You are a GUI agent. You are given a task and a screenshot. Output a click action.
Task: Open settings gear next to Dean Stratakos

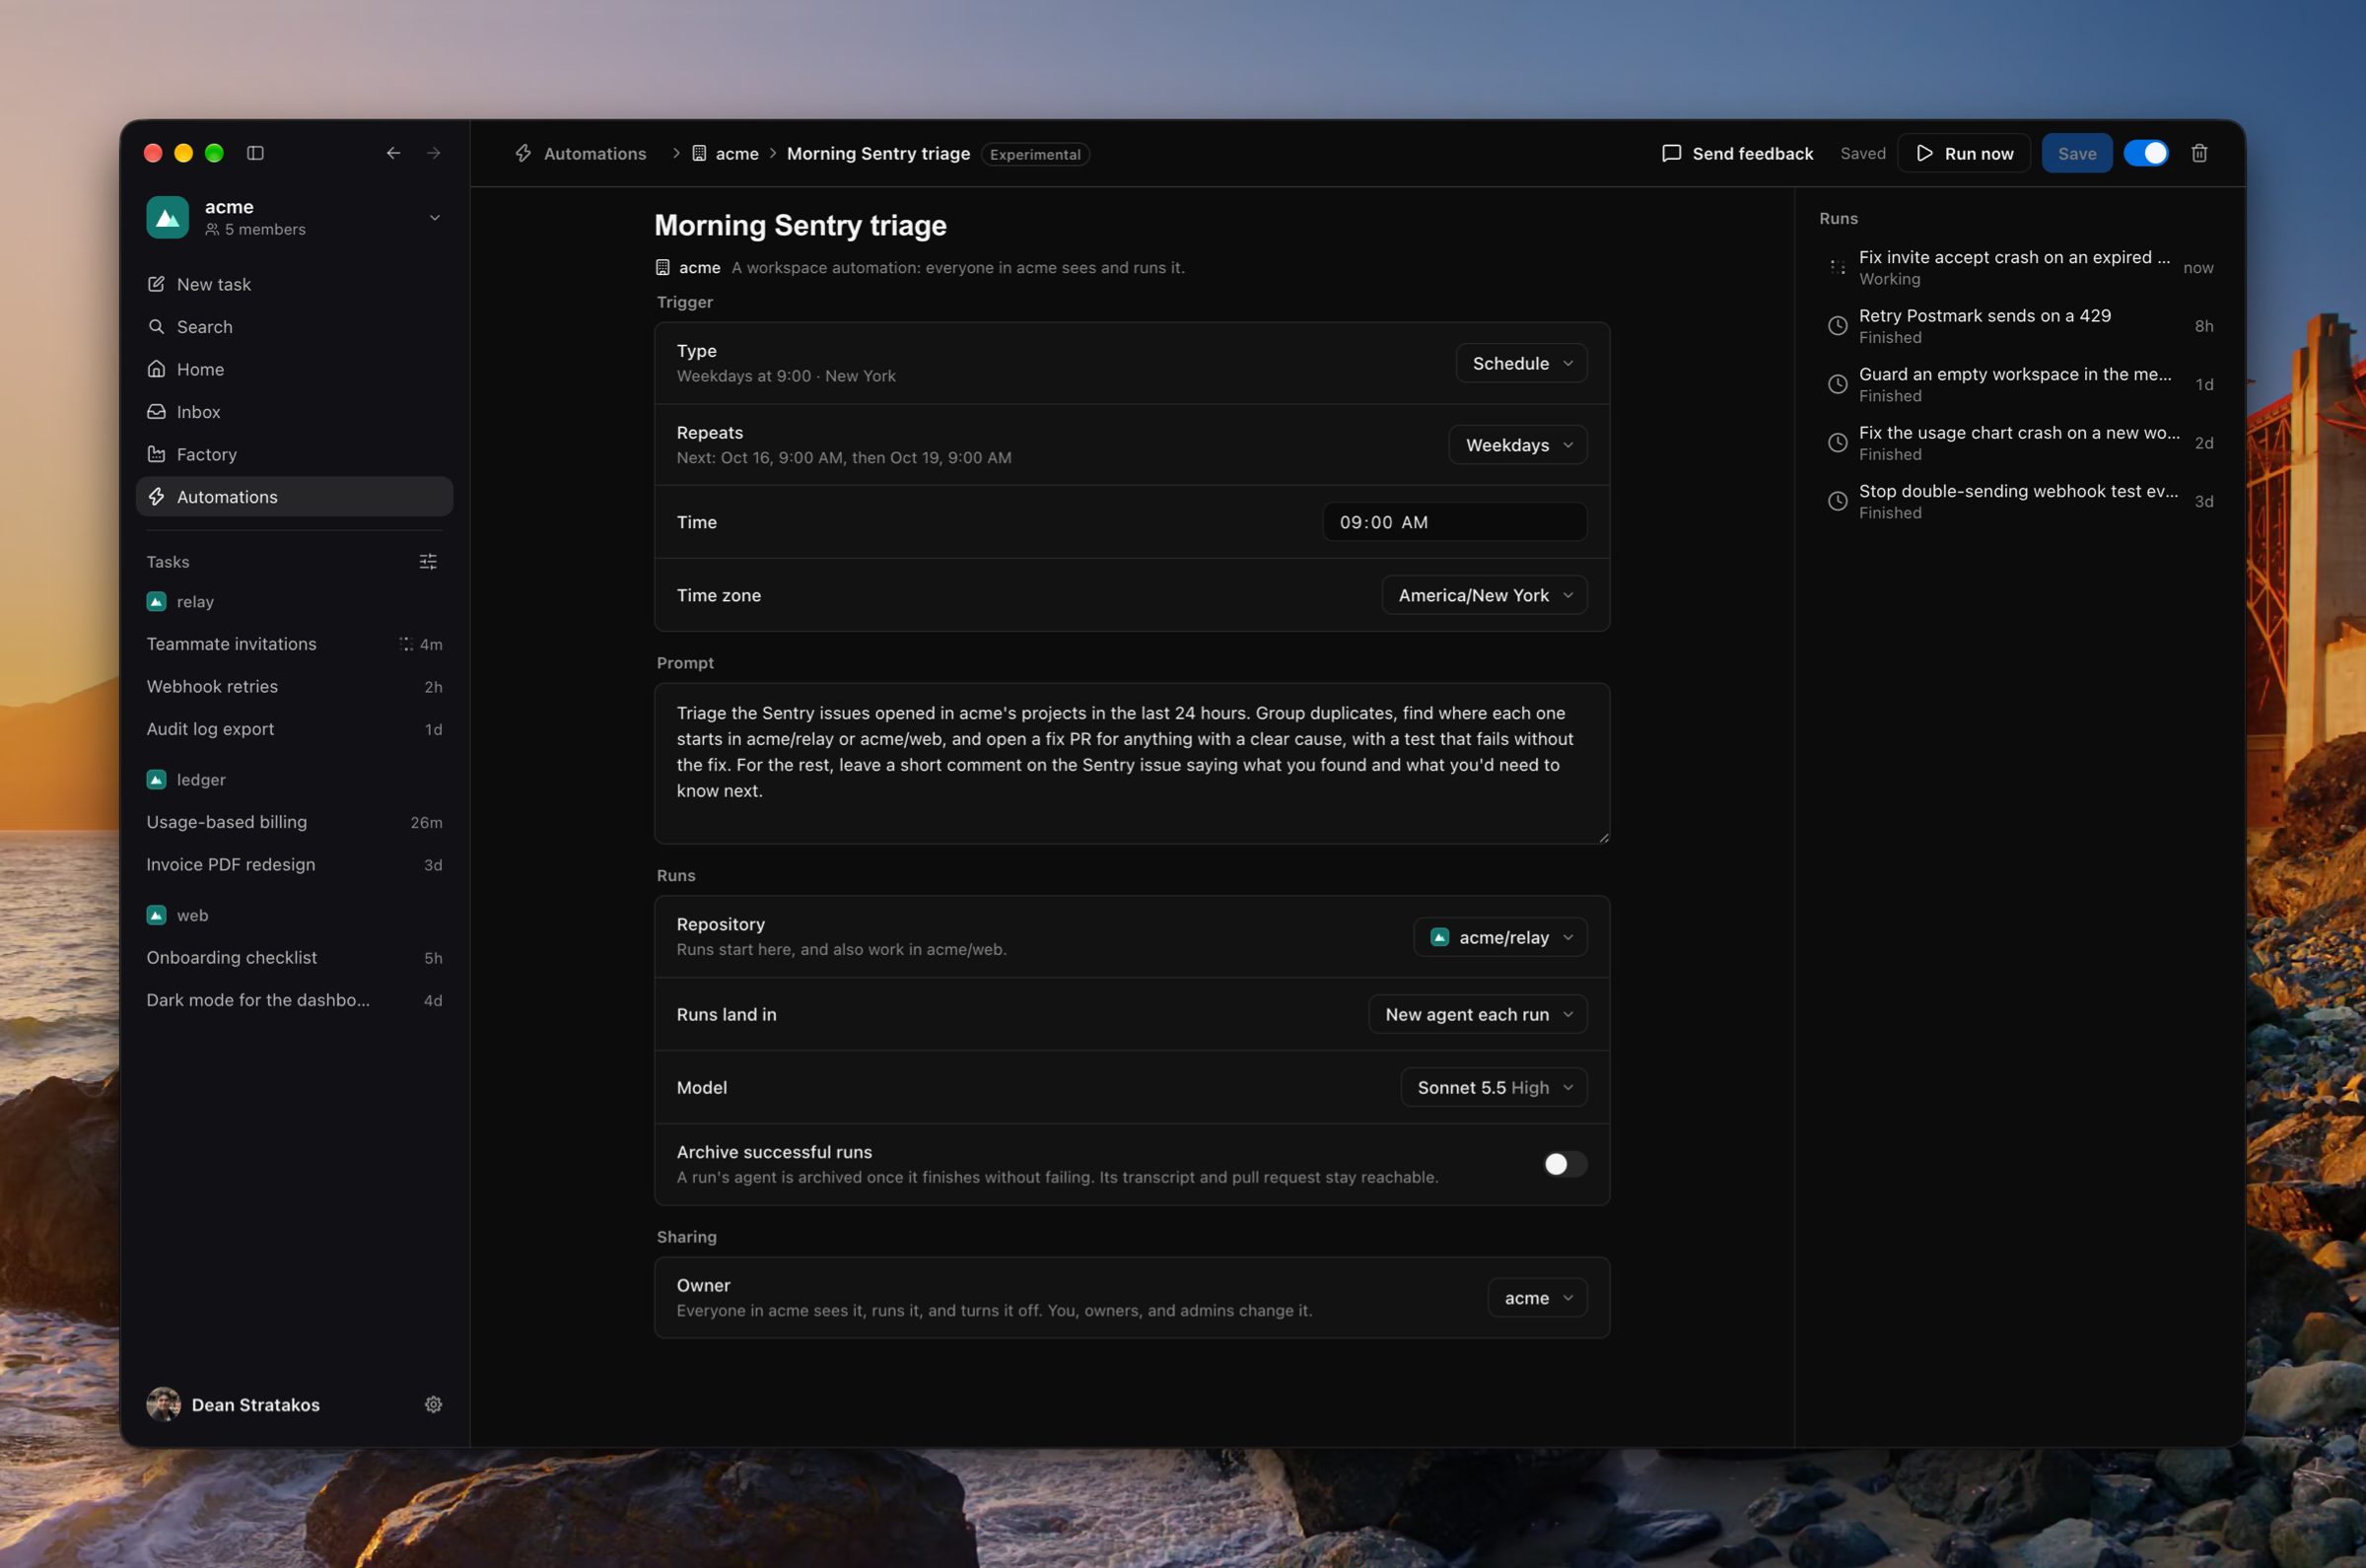point(433,1405)
